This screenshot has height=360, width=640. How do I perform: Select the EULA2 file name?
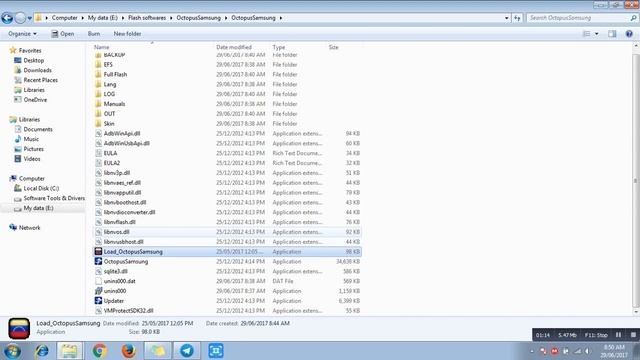(112, 163)
